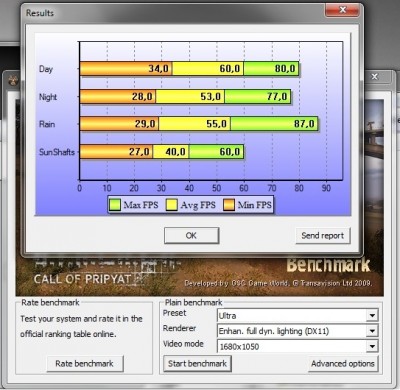Click the Call of Pripyat logo text

click(x=83, y=279)
